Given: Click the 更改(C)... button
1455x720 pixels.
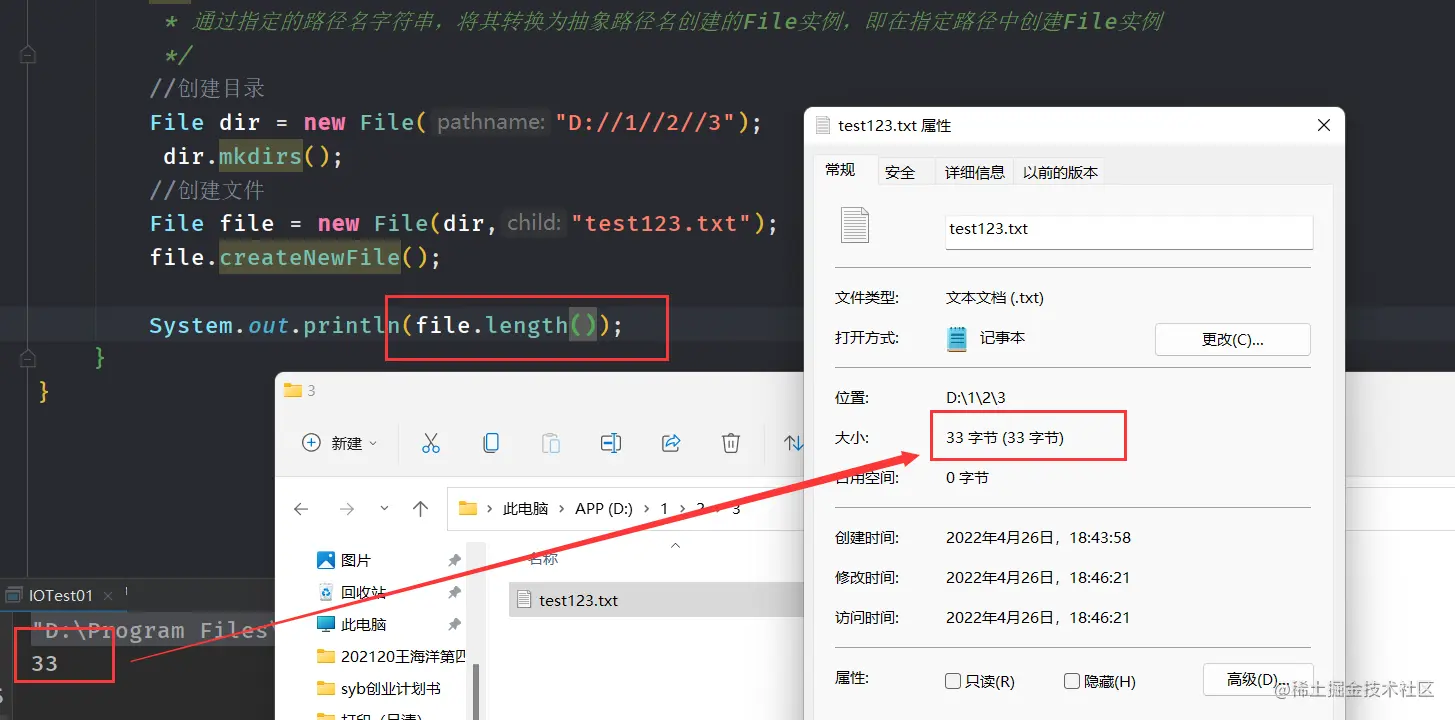Looking at the screenshot, I should point(1233,339).
